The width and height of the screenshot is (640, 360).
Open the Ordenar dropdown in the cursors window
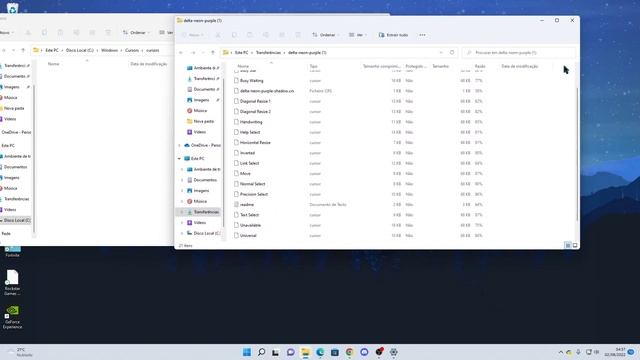(x=136, y=33)
